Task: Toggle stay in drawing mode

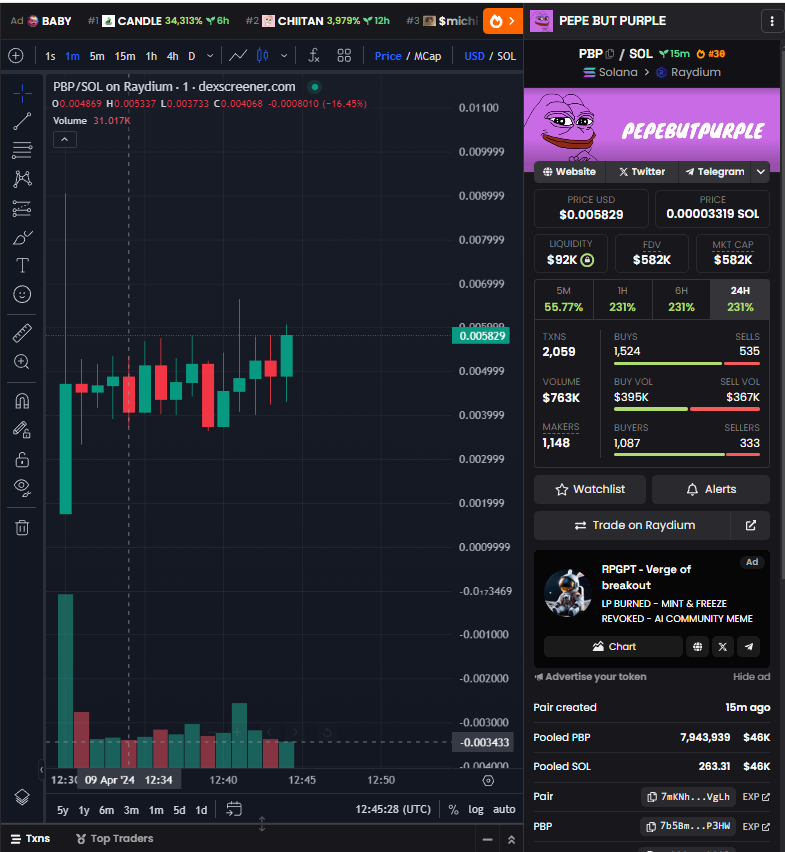Action: tap(22, 430)
